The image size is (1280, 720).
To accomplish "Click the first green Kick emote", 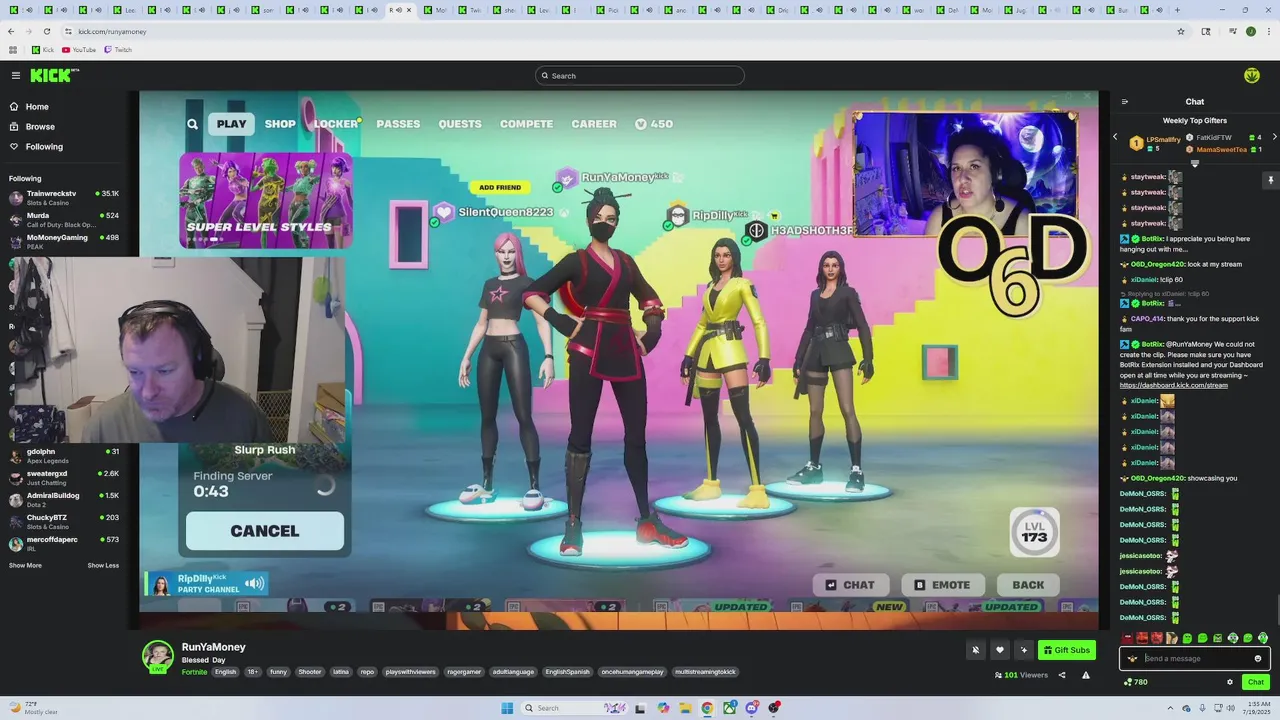I will coord(1187,638).
